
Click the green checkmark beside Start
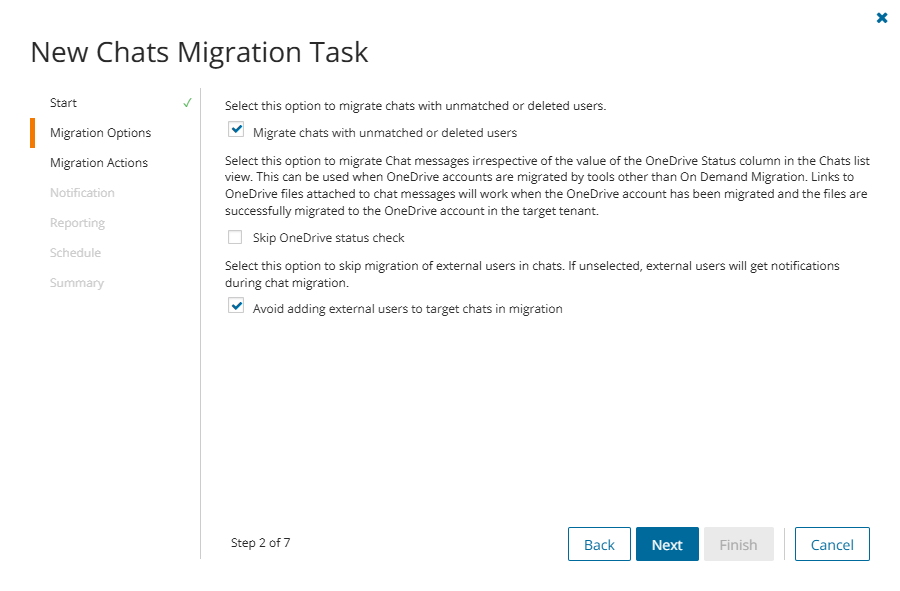pos(187,103)
